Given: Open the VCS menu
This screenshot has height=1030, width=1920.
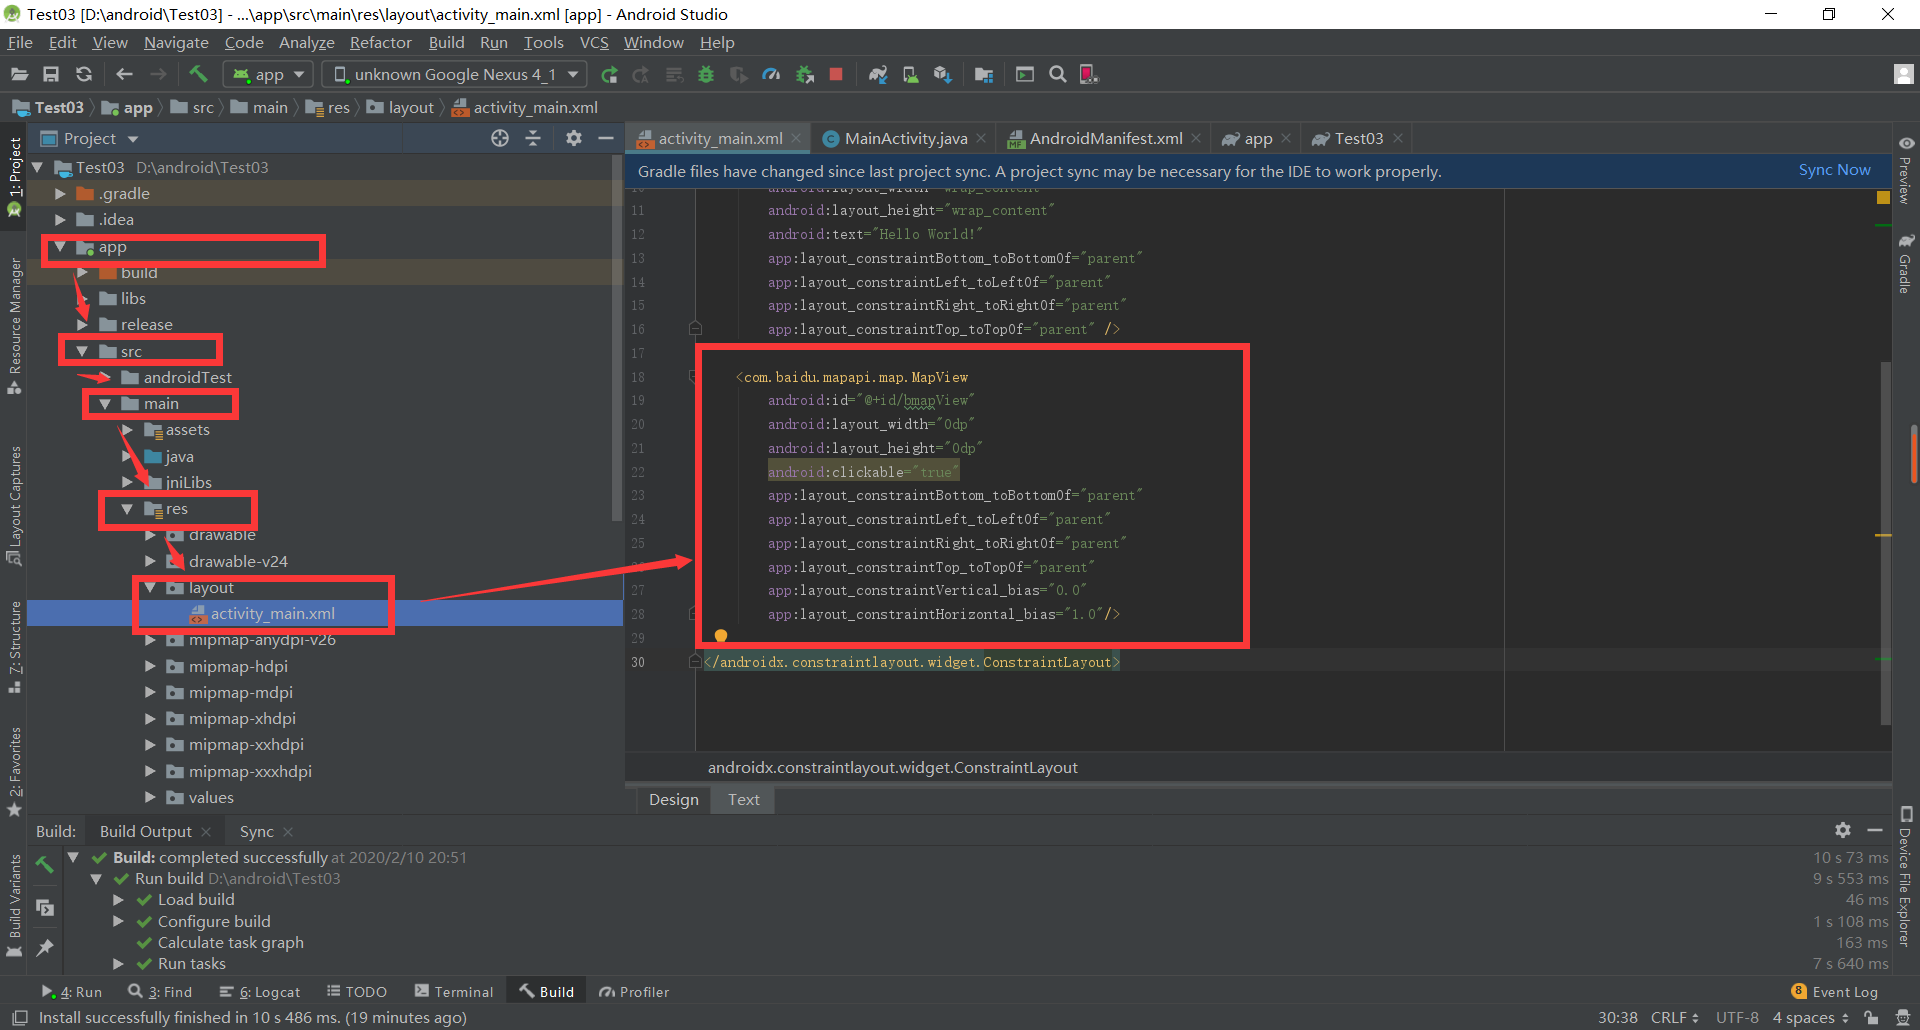Looking at the screenshot, I should tap(594, 42).
